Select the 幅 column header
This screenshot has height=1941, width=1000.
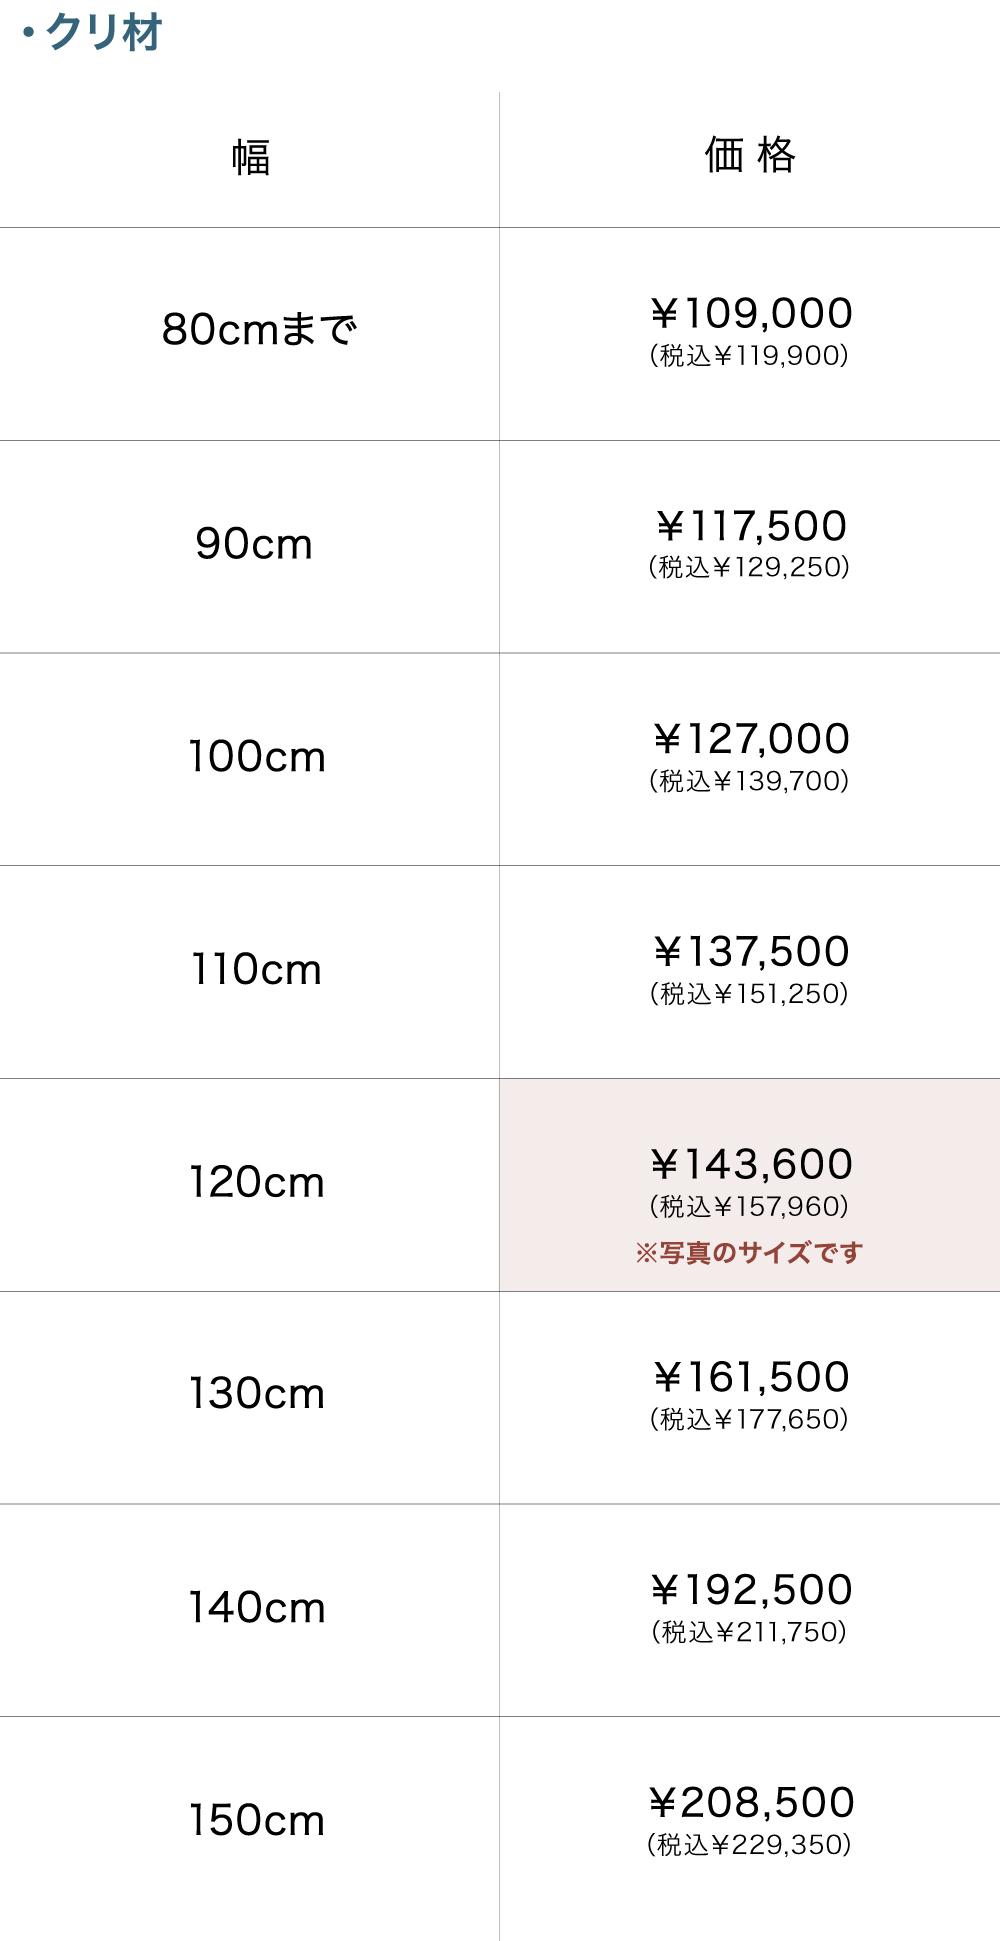tap(250, 158)
